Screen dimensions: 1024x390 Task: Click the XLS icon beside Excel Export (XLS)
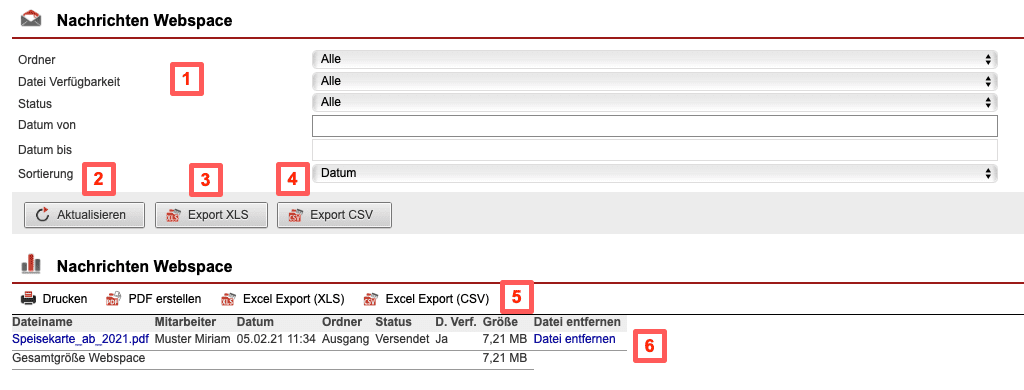coord(228,299)
